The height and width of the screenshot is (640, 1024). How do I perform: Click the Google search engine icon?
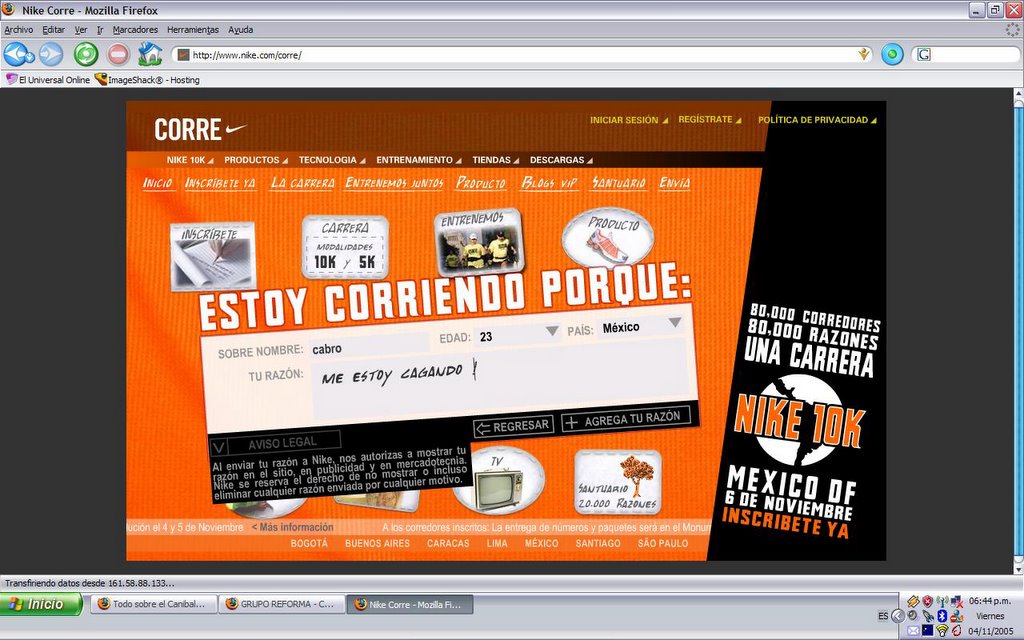coord(923,55)
